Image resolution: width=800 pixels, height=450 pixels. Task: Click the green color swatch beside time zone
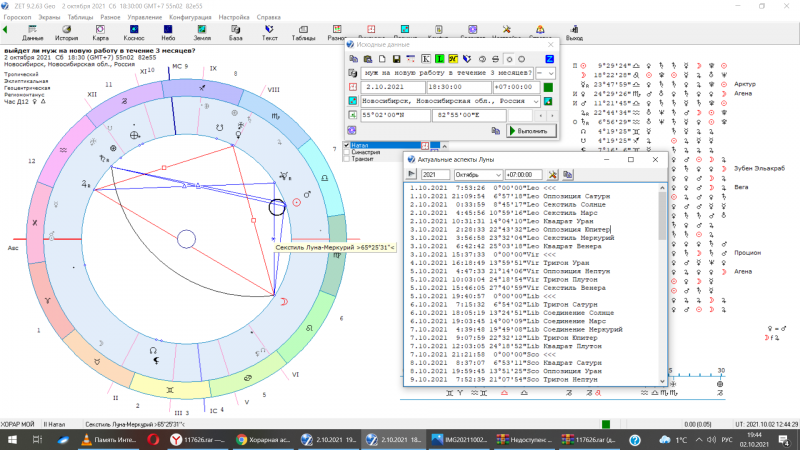click(548, 88)
